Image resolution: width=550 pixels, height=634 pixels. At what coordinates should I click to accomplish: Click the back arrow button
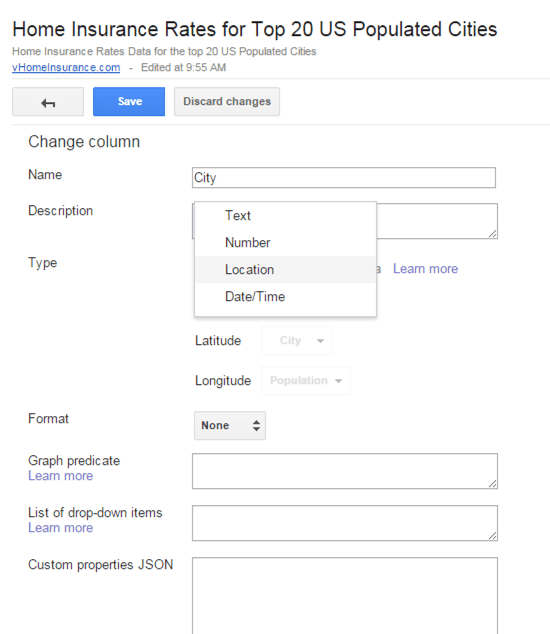48,101
